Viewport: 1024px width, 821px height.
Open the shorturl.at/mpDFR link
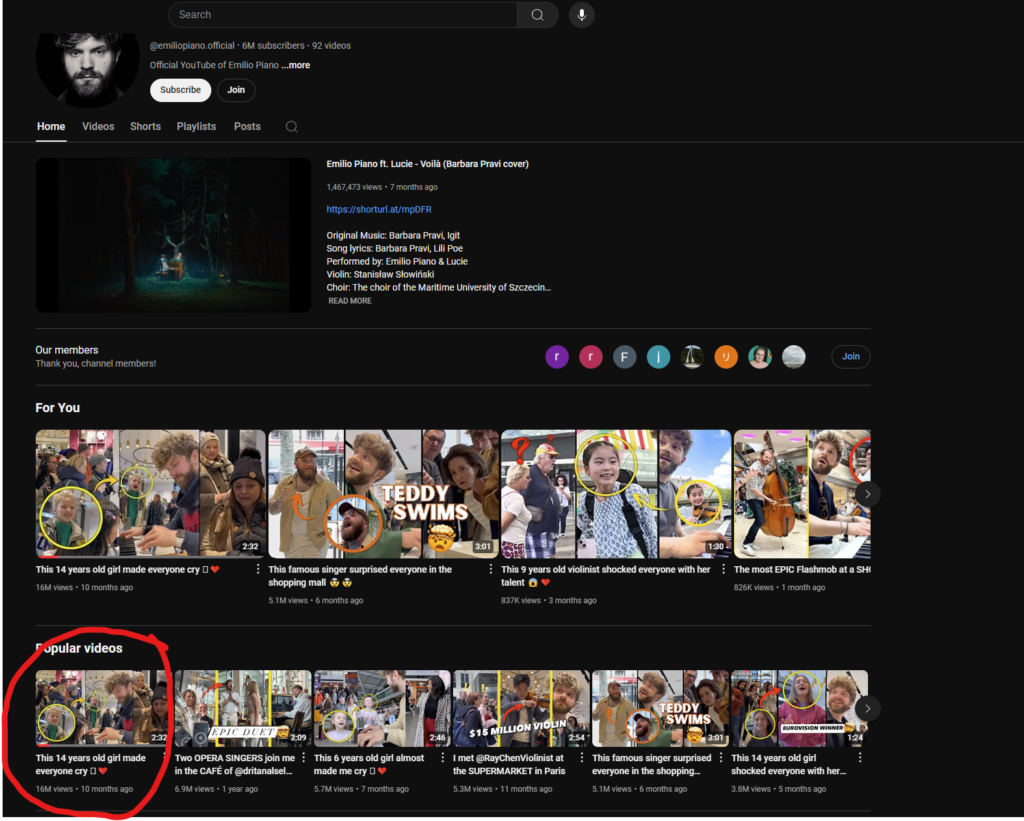(x=379, y=210)
